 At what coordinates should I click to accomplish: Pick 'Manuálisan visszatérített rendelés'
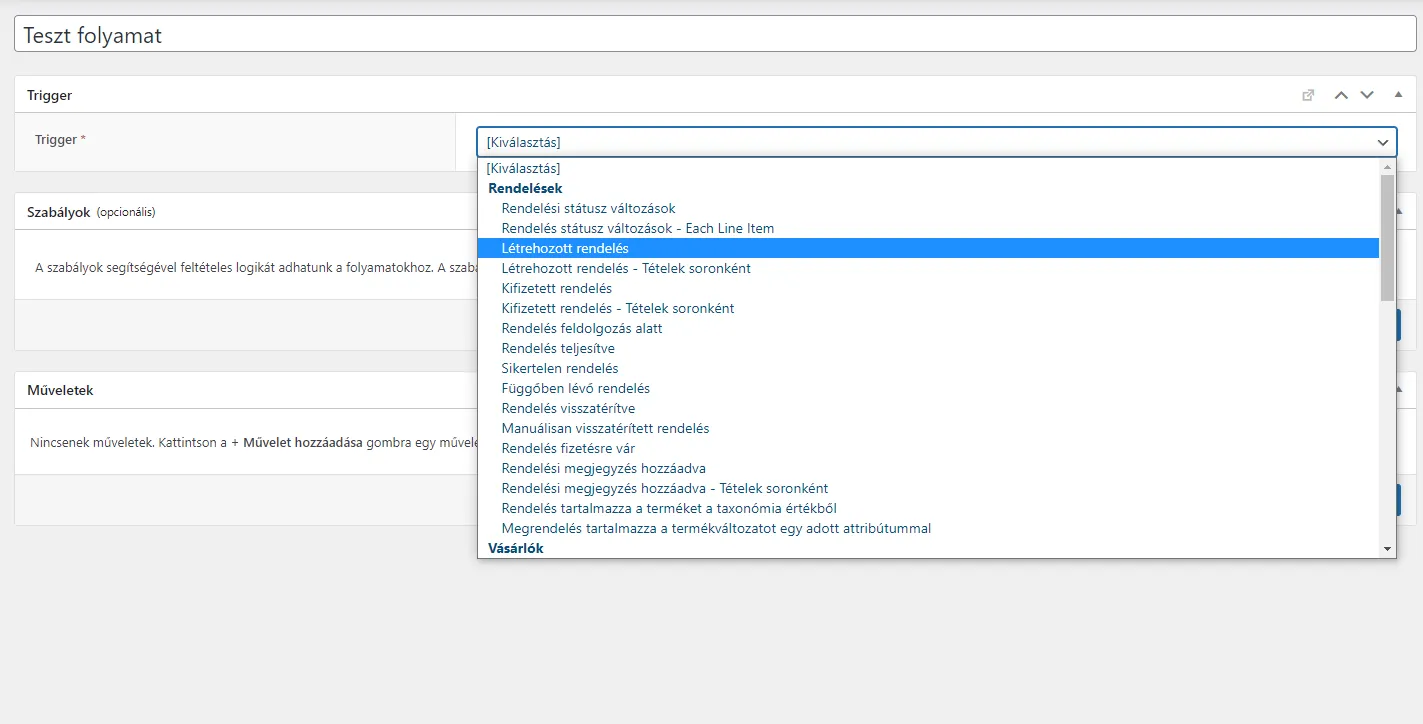pos(928,428)
